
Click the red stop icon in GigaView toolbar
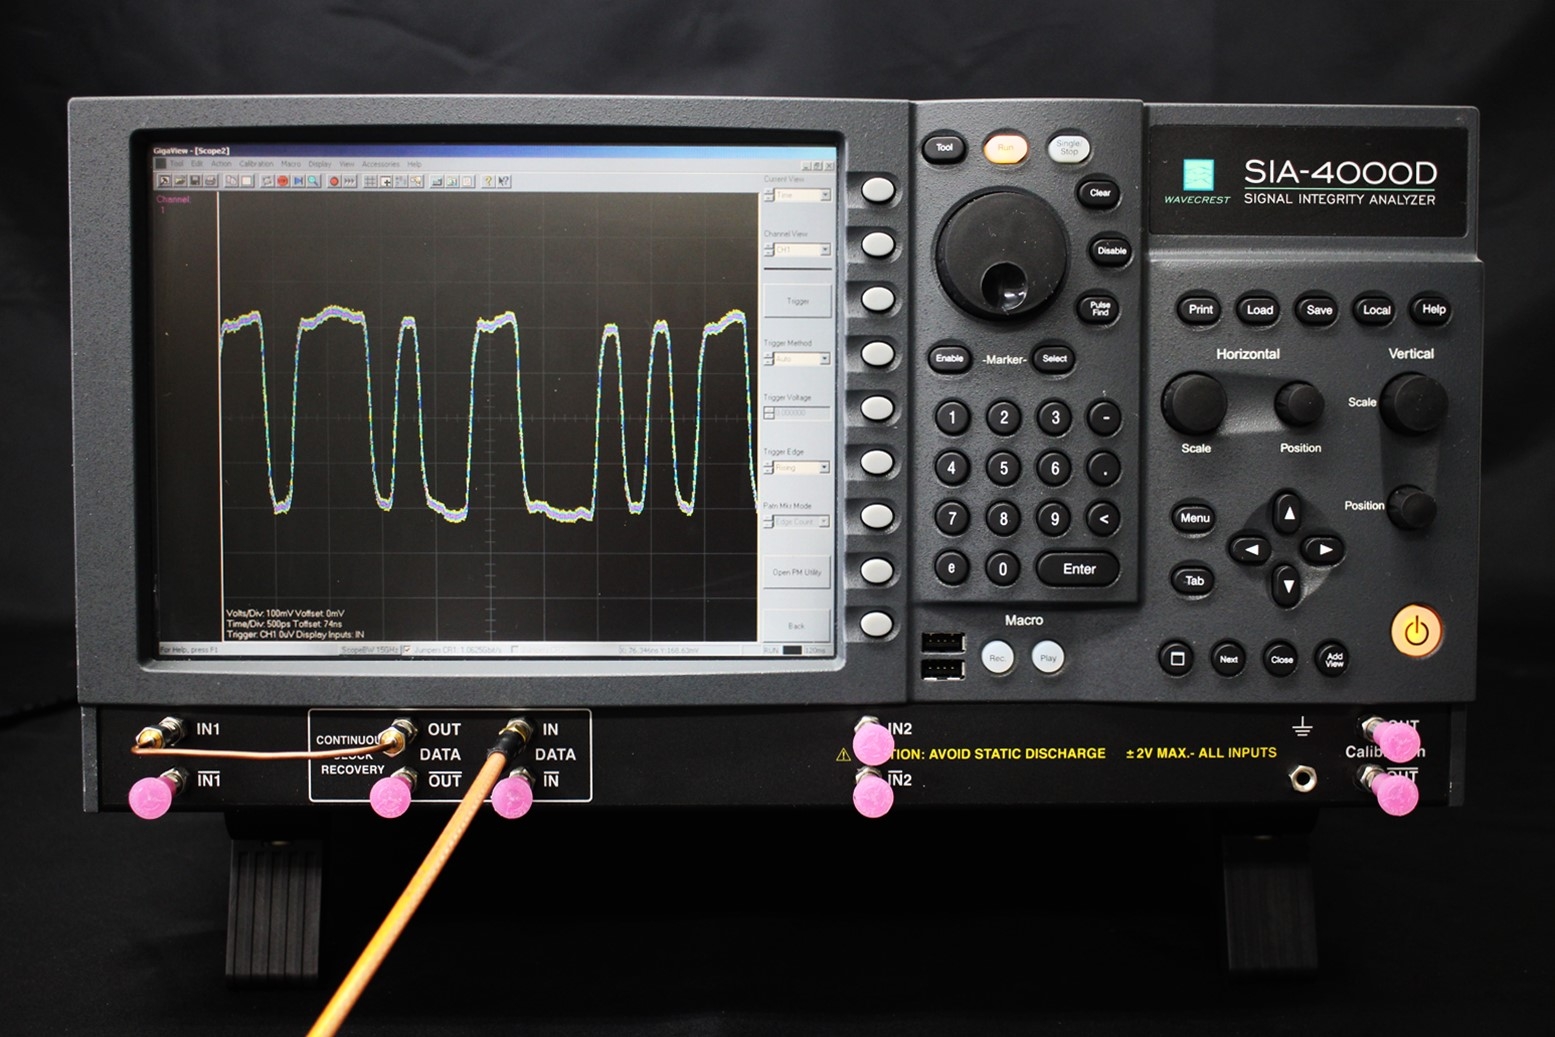(283, 181)
